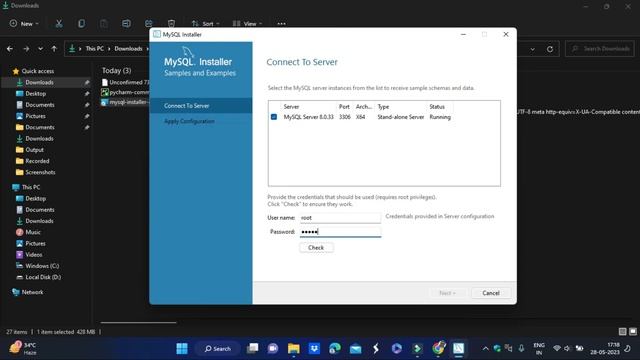
Task: Expand the address bar history dropdown
Action: [x=532, y=49]
